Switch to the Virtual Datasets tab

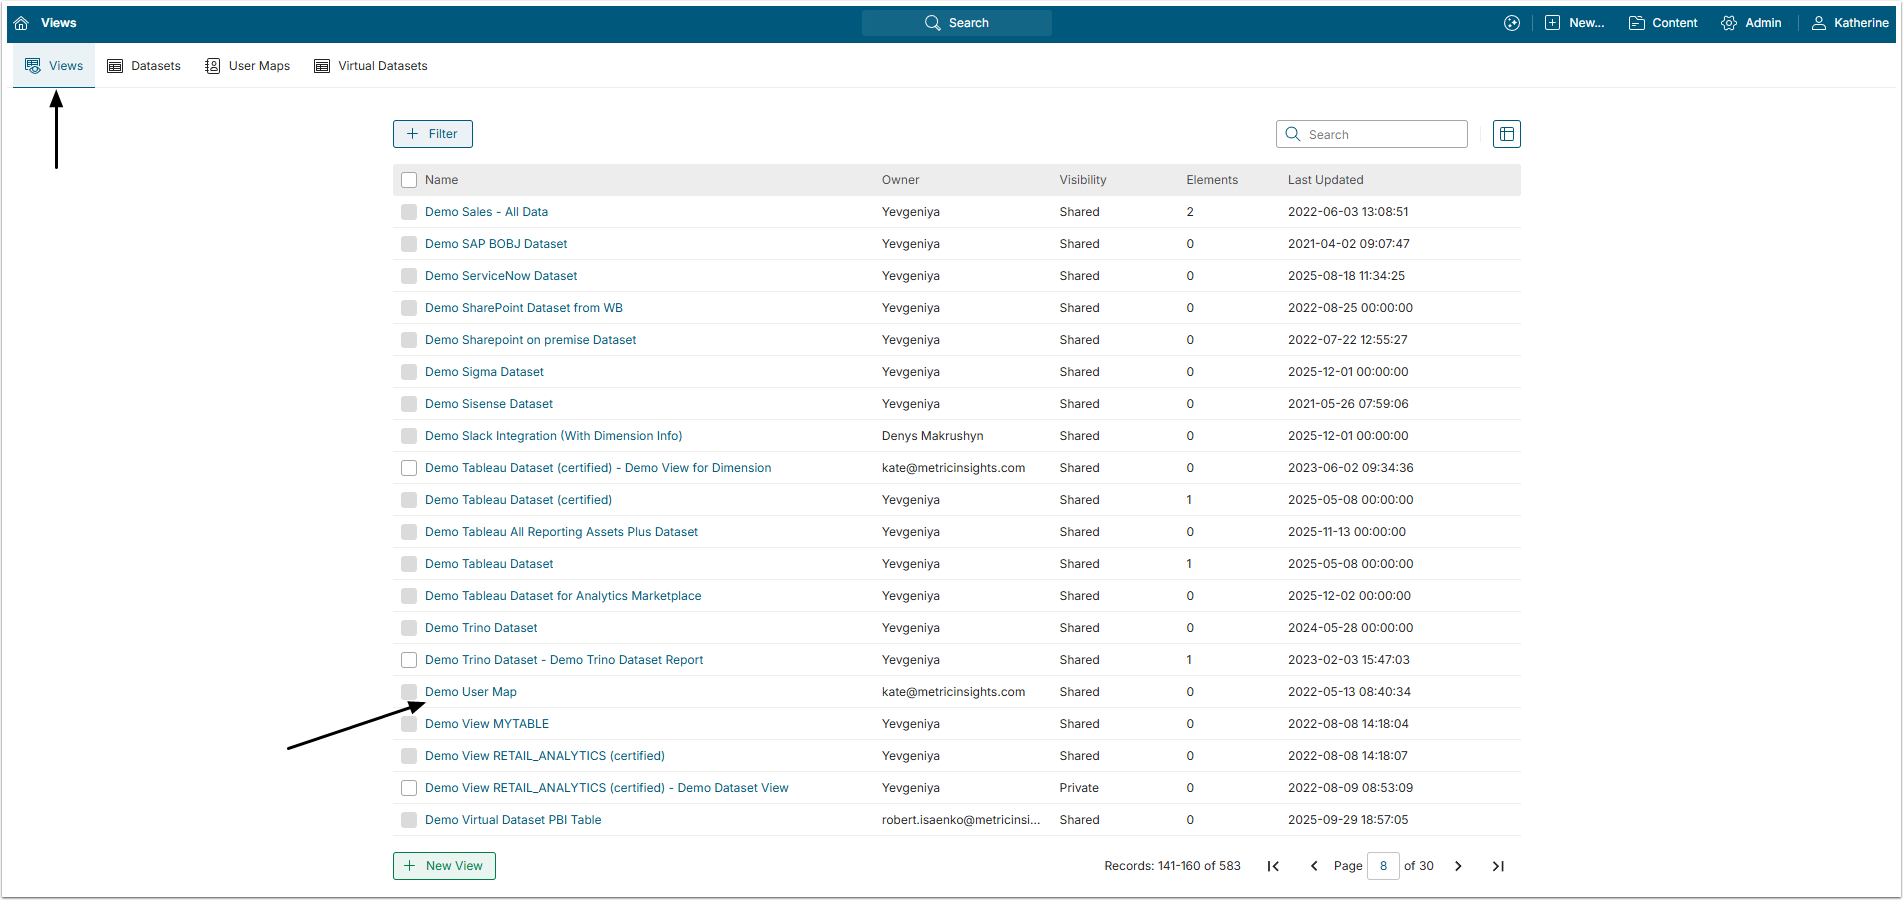click(x=371, y=66)
